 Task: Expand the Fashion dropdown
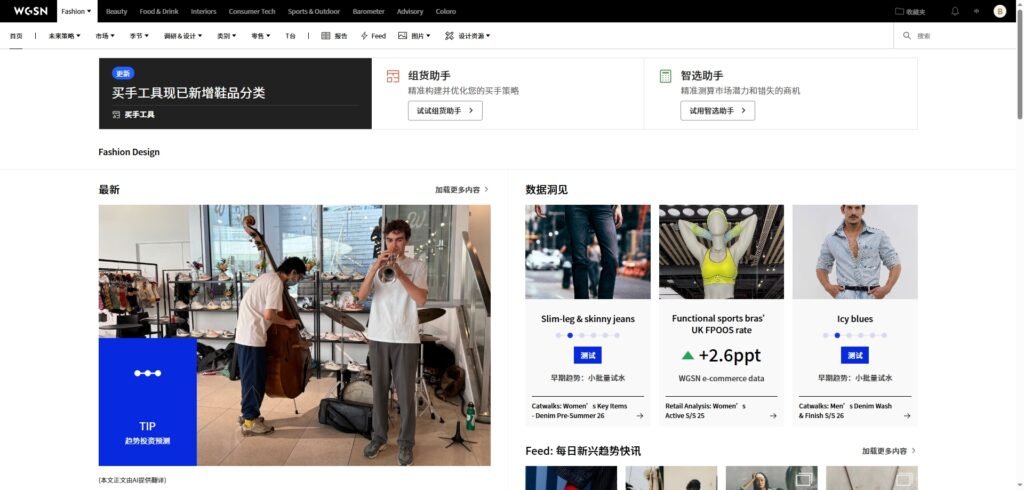point(76,11)
